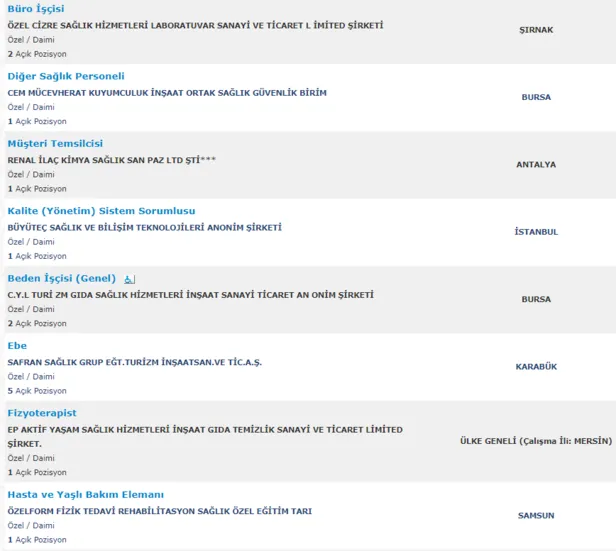Click the ŞIRNAK location cell
Screen dimensions: 616x551
pyautogui.click(x=536, y=30)
